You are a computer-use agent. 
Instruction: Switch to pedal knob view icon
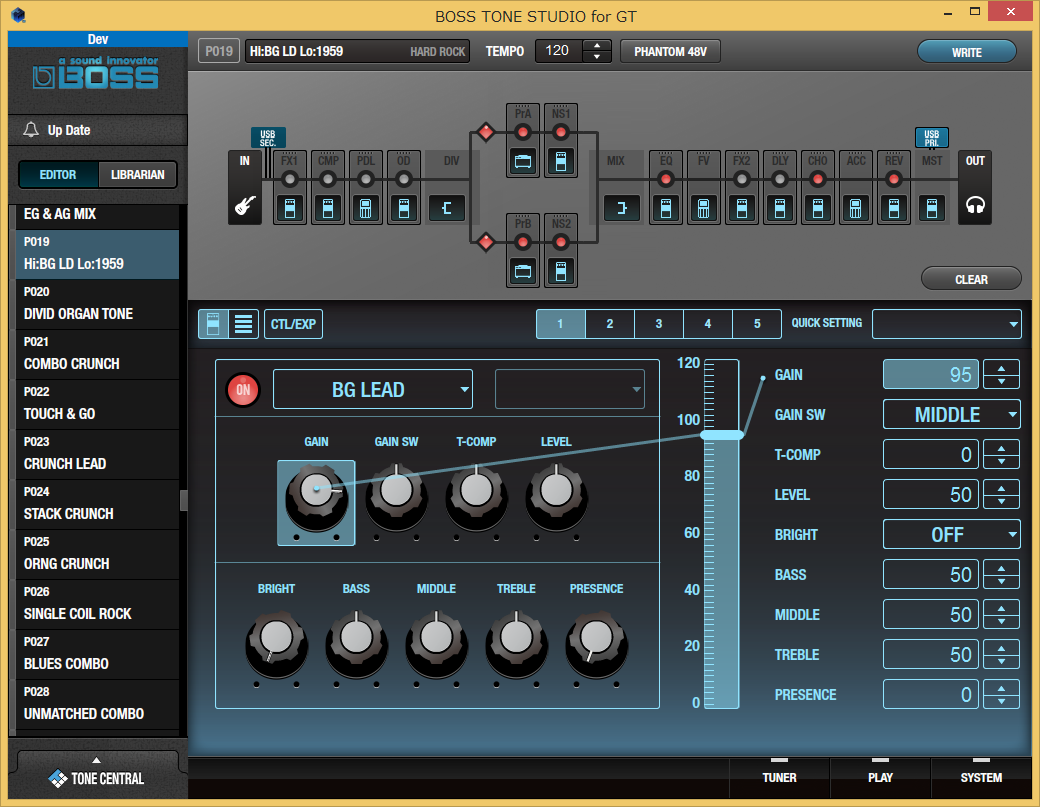(214, 324)
